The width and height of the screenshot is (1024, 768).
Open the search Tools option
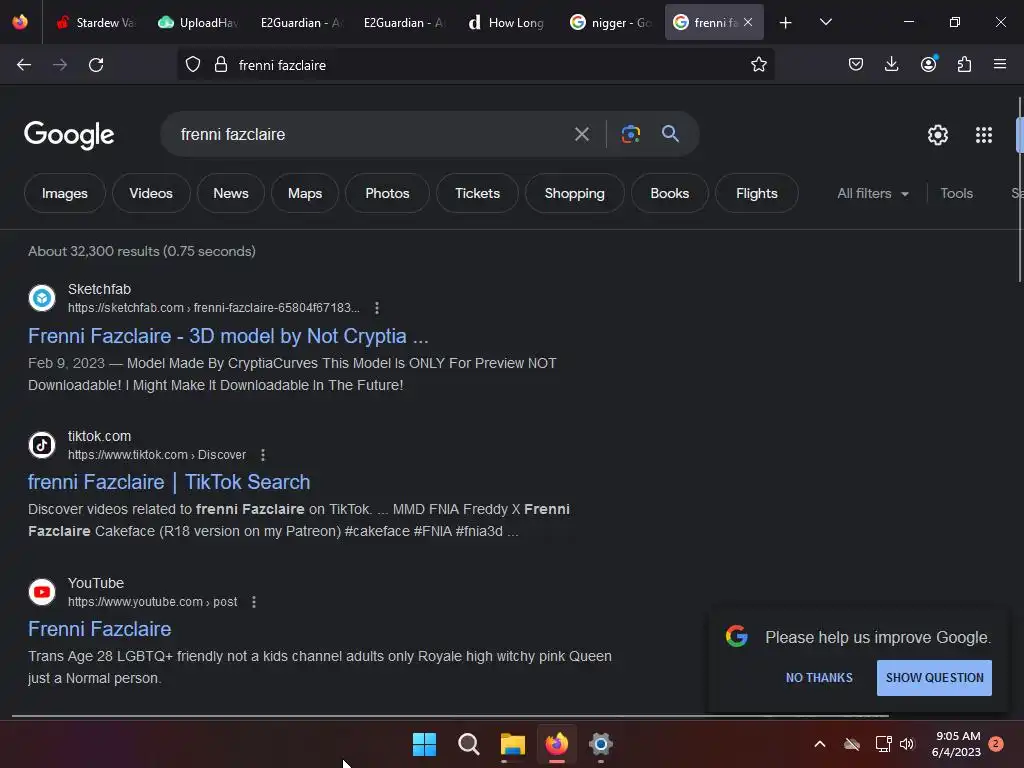pyautogui.click(x=956, y=193)
